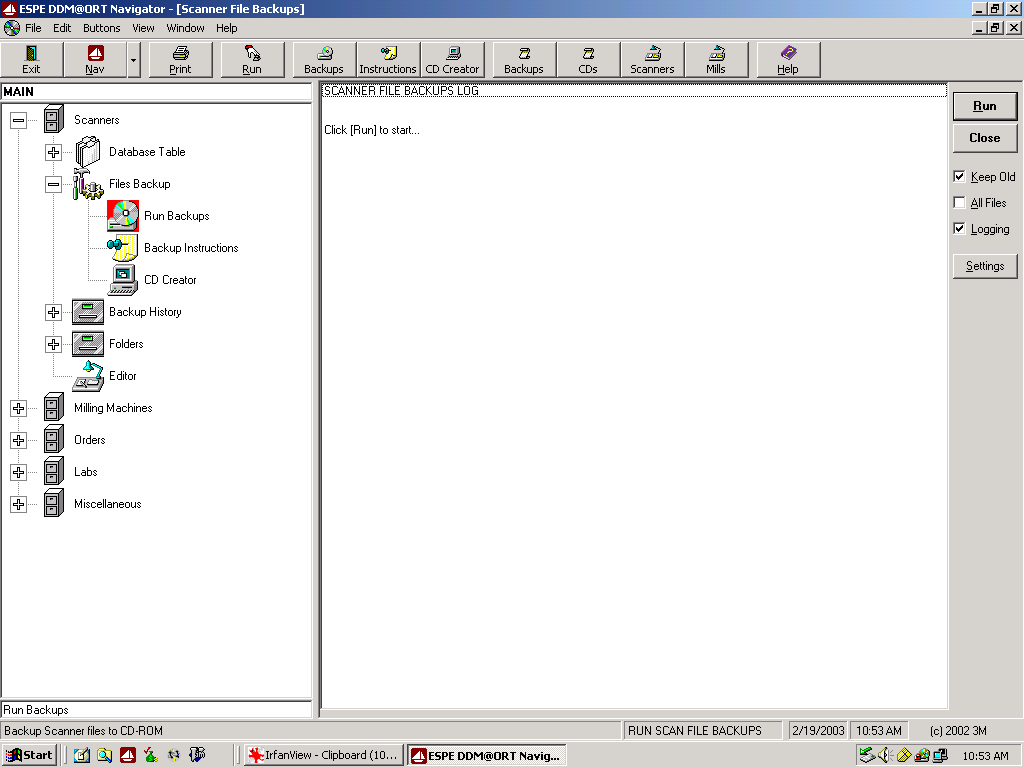Open the Nav dropdown arrow

click(134, 60)
